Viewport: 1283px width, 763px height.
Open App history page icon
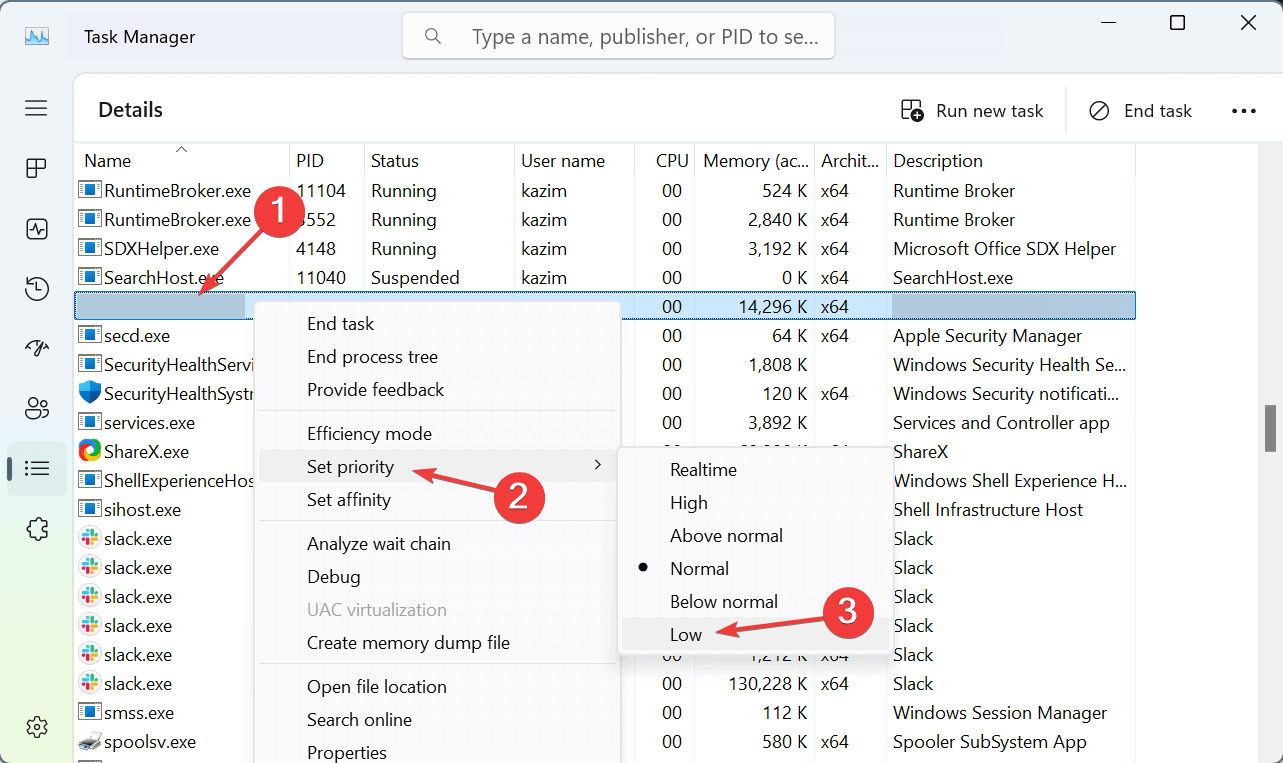37,289
